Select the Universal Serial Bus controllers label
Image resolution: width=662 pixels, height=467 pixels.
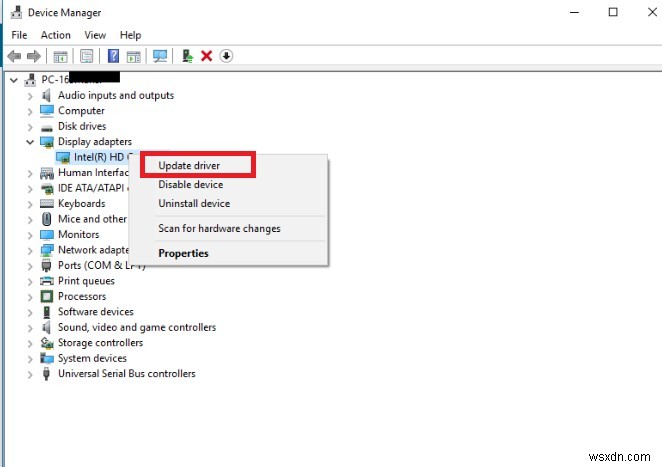pos(127,374)
